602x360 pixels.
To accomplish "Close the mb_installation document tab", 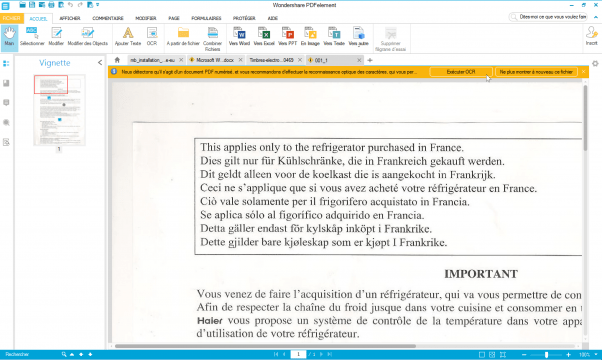I will coord(181,60).
